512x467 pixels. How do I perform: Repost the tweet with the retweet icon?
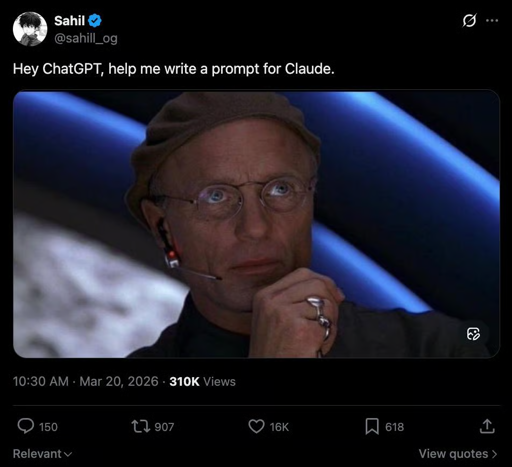[x=140, y=426]
